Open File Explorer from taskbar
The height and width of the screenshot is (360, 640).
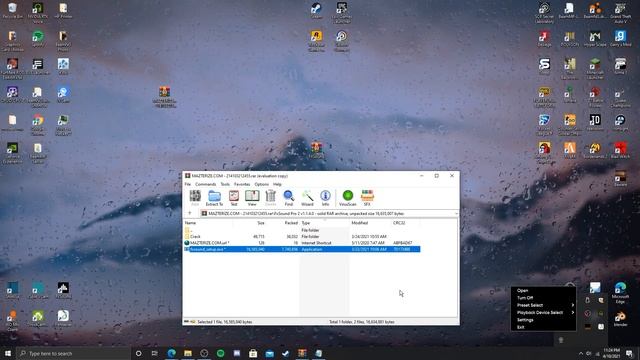[x=188, y=353]
